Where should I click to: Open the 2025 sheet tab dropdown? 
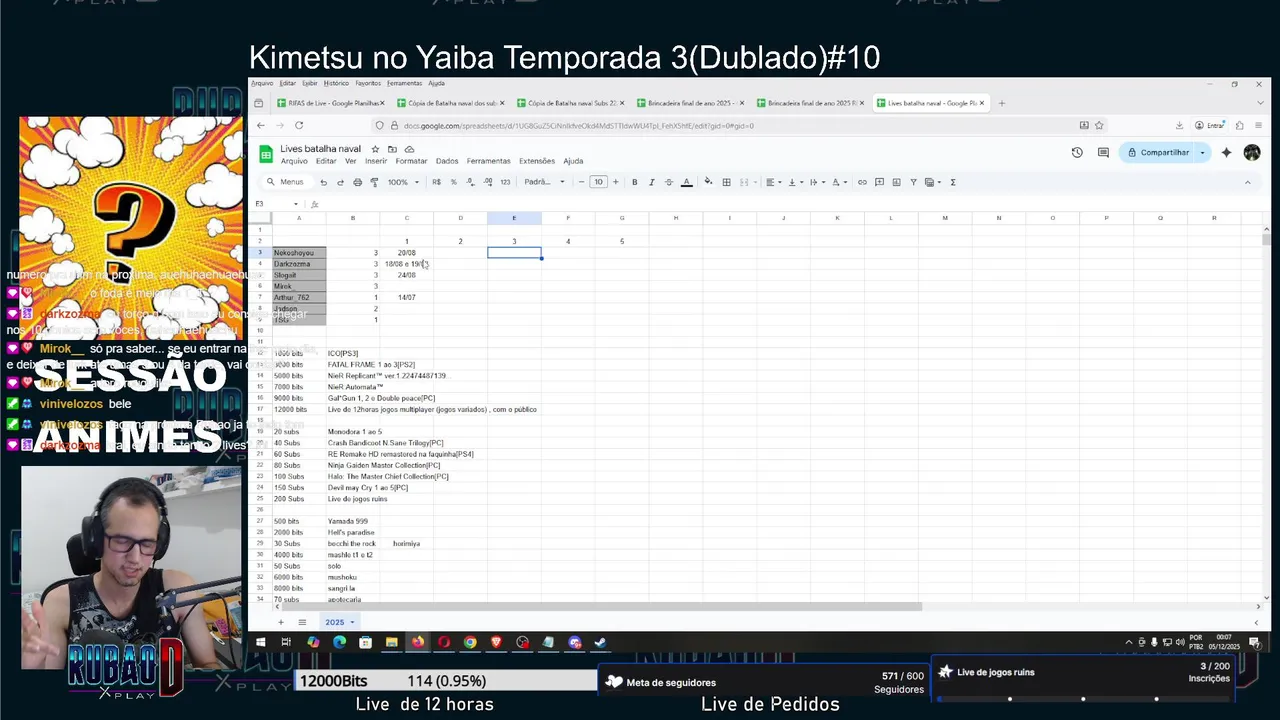click(x=352, y=622)
